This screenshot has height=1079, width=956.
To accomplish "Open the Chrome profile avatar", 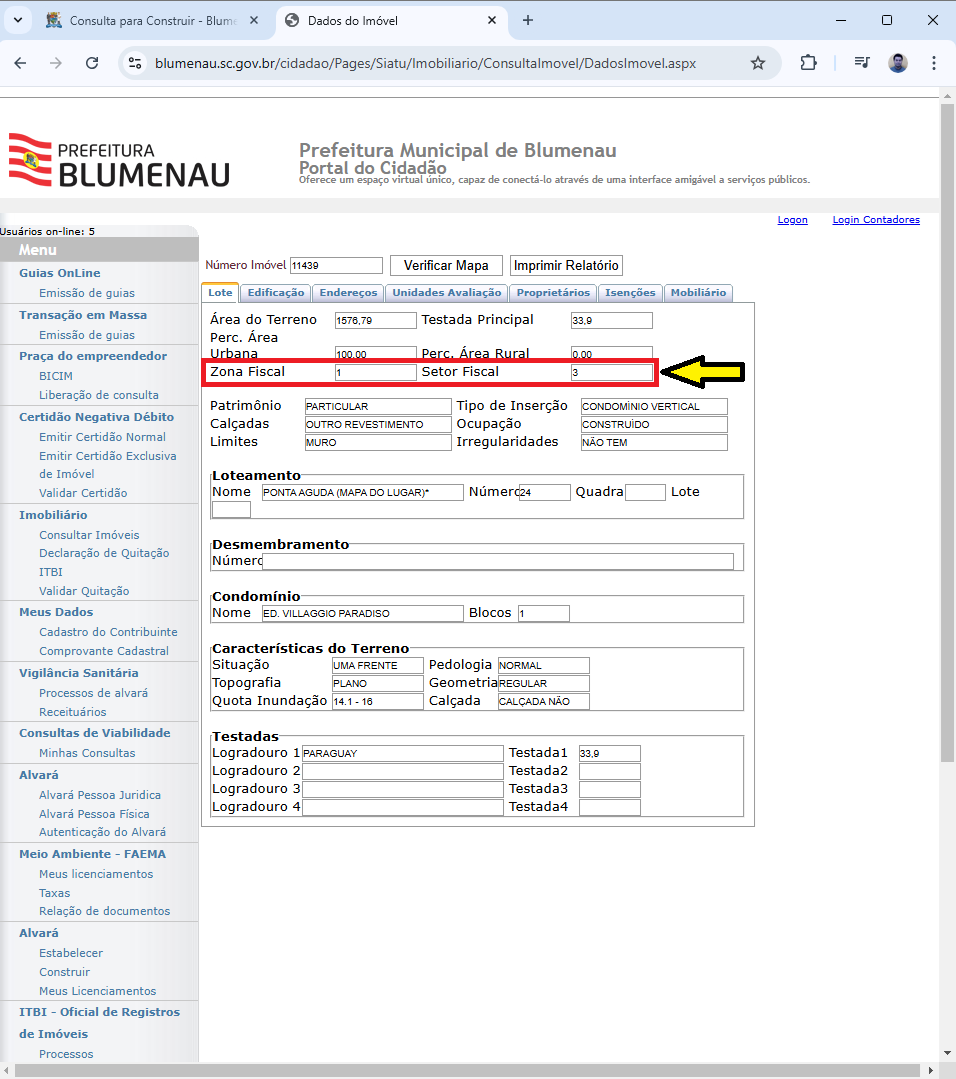I will 898,63.
